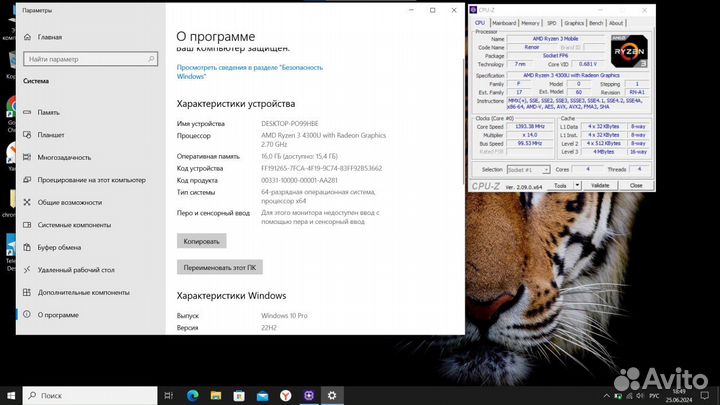
Task: Expand the Tools dropdown arrow in CPU-Z
Action: click(577, 186)
